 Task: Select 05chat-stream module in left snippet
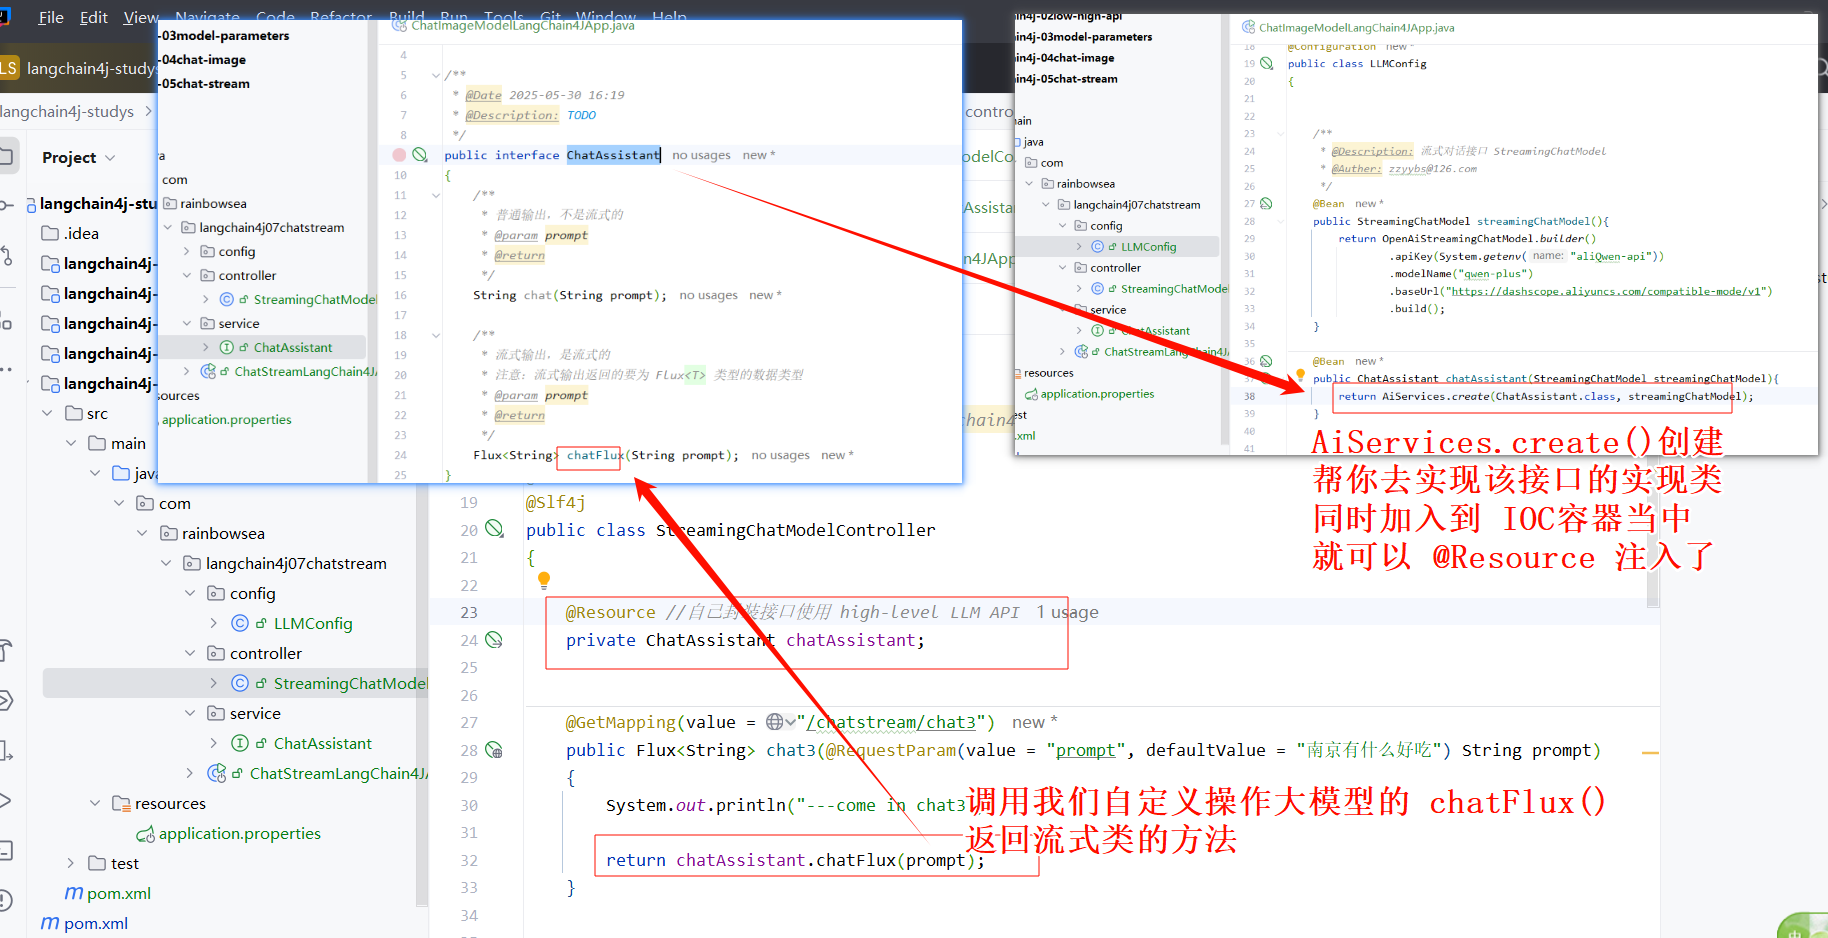[x=205, y=84]
